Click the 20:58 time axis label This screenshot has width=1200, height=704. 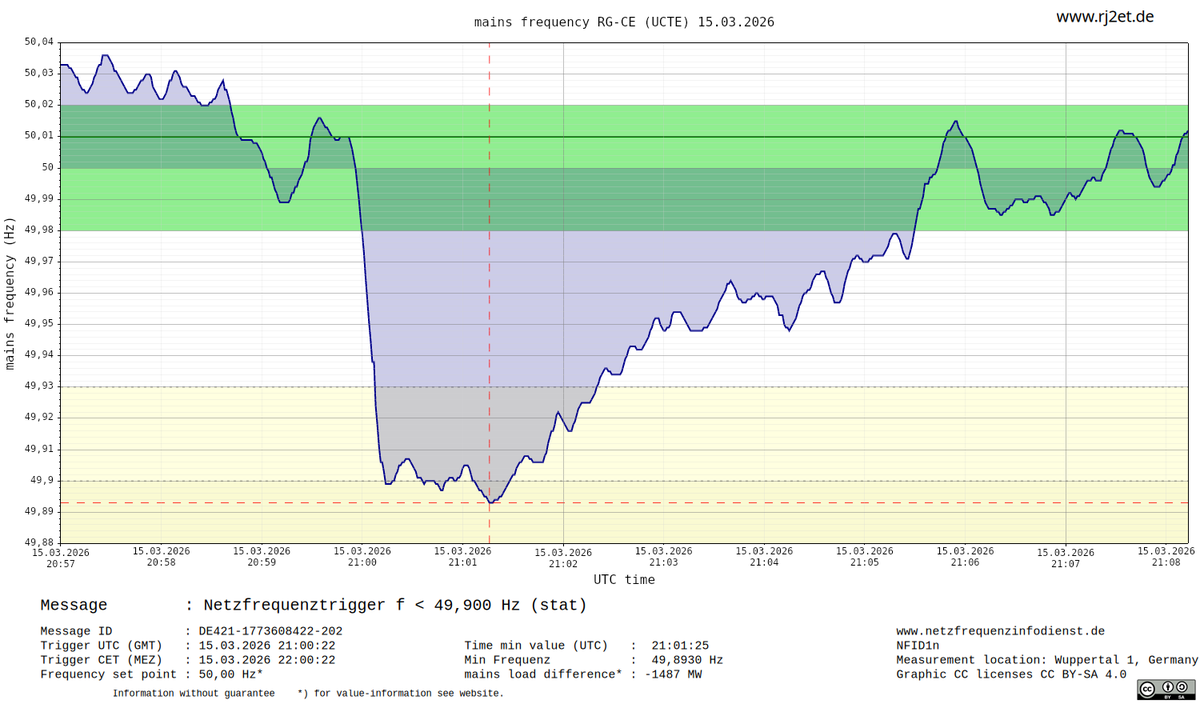(161, 556)
